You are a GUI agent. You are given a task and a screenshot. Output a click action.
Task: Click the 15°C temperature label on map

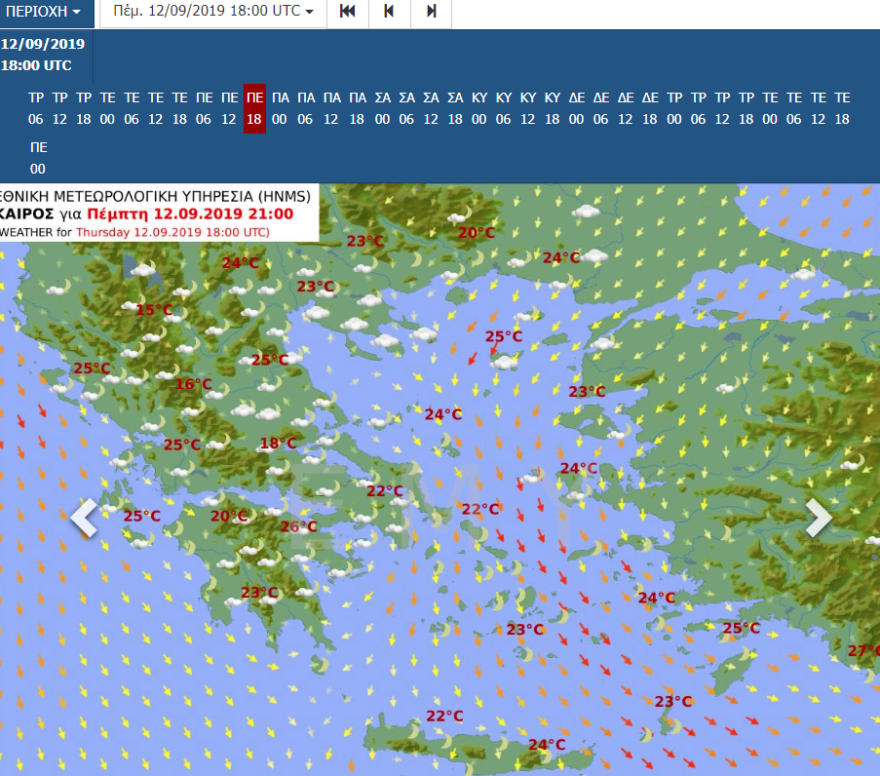[x=154, y=310]
